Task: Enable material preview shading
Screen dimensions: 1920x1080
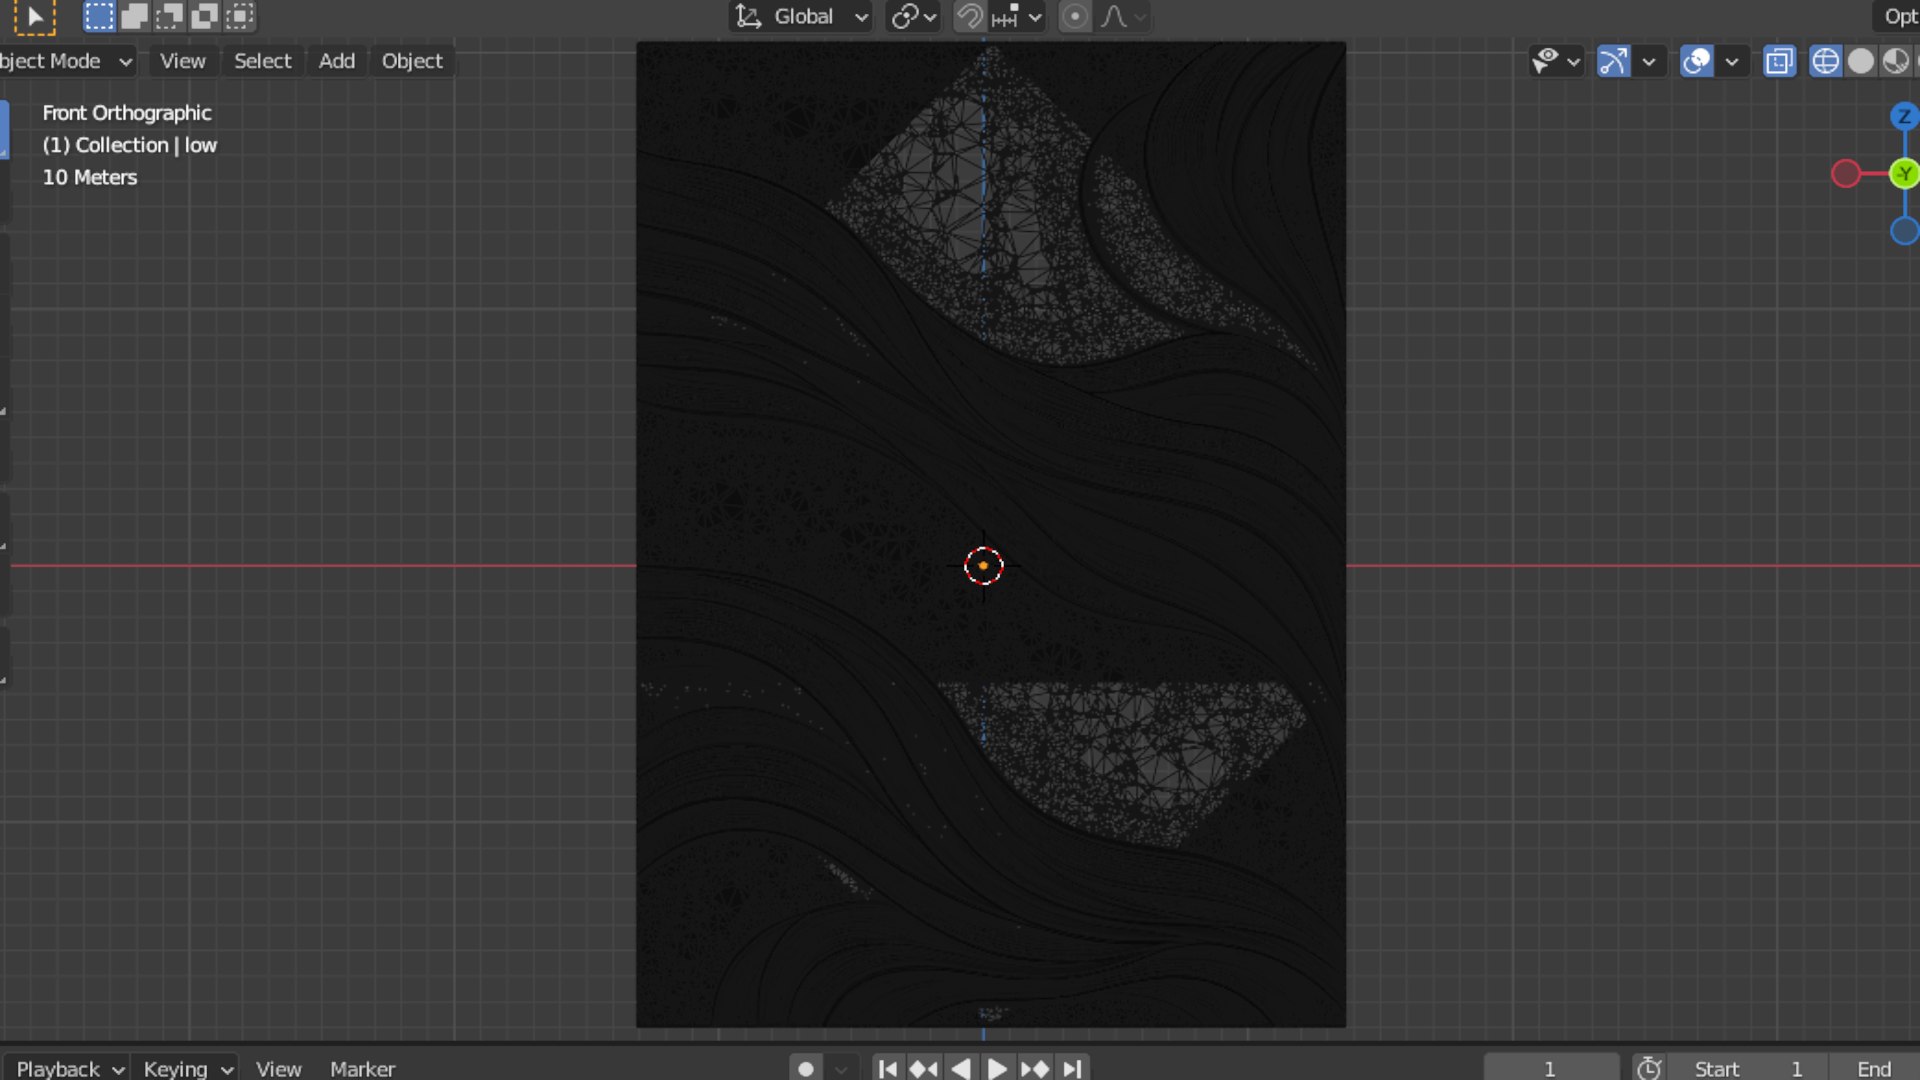Action: [x=1896, y=61]
